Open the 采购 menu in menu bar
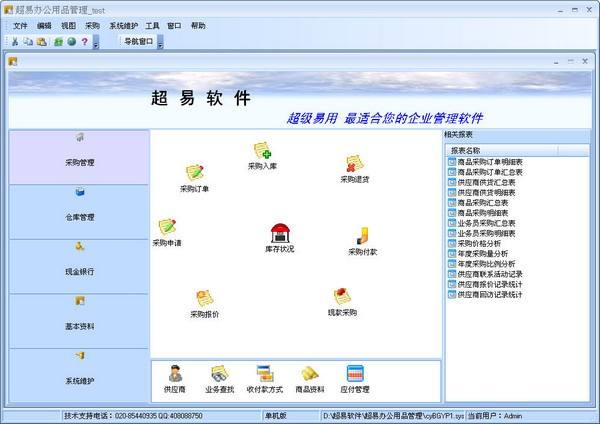This screenshot has height=424, width=600. [x=93, y=25]
